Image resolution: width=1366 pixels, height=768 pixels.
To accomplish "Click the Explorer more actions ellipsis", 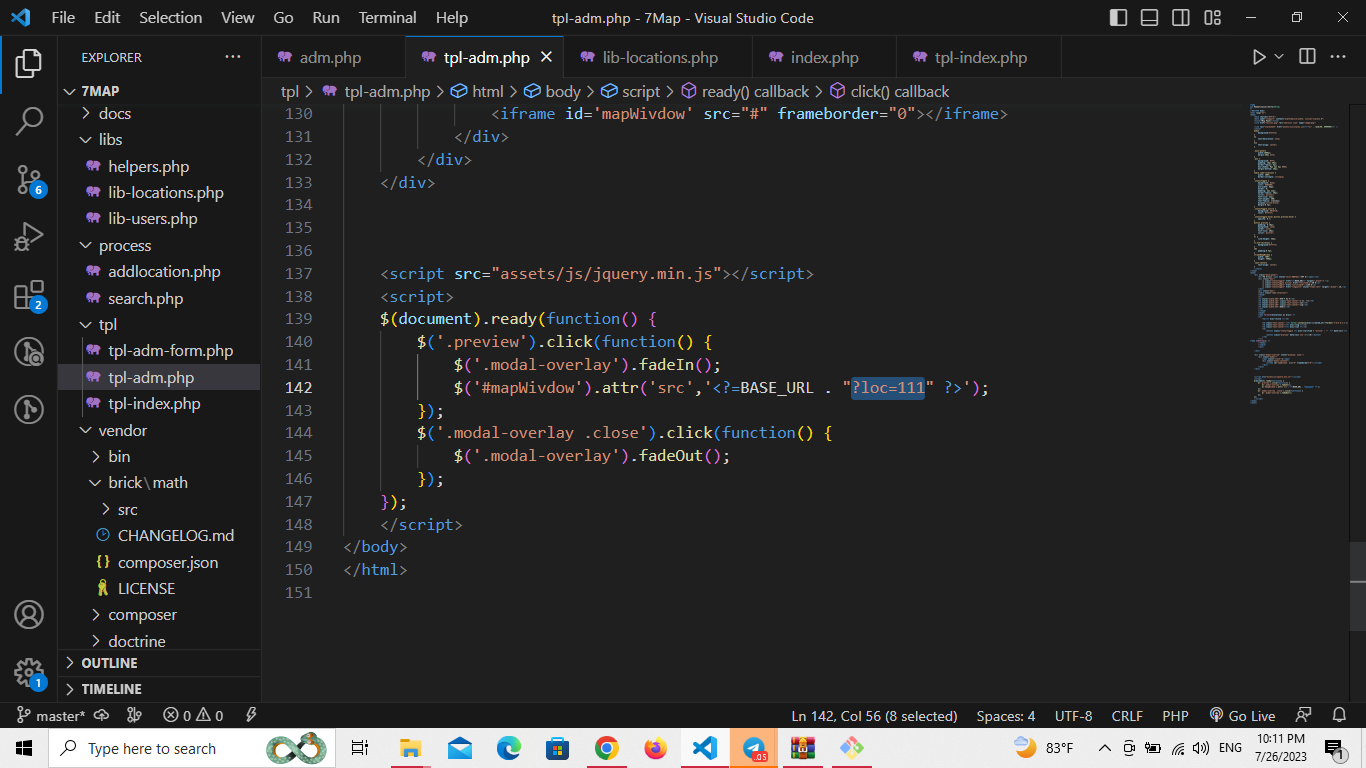I will click(233, 57).
